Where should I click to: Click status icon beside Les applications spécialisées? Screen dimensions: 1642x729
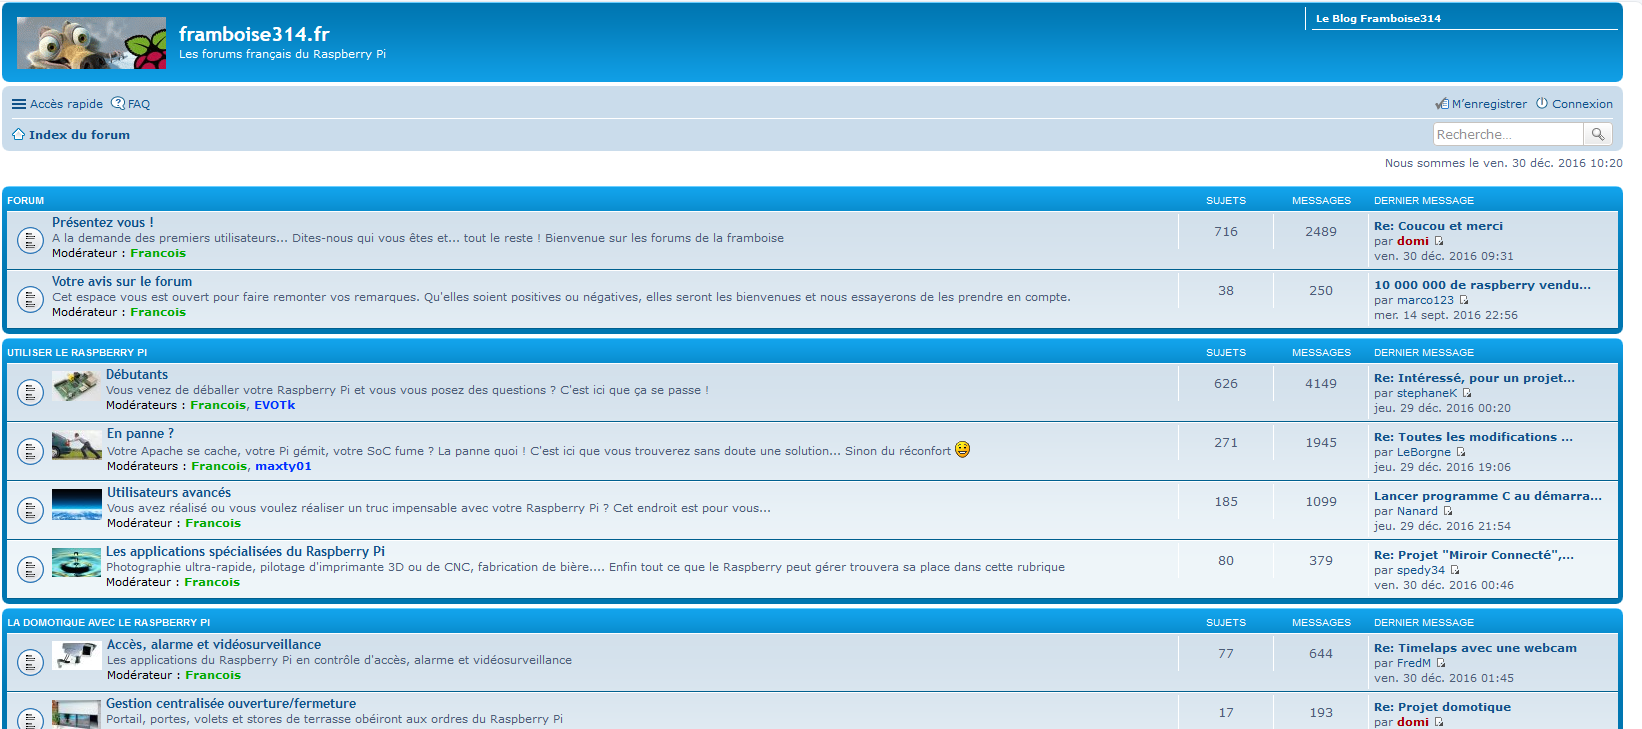click(30, 569)
